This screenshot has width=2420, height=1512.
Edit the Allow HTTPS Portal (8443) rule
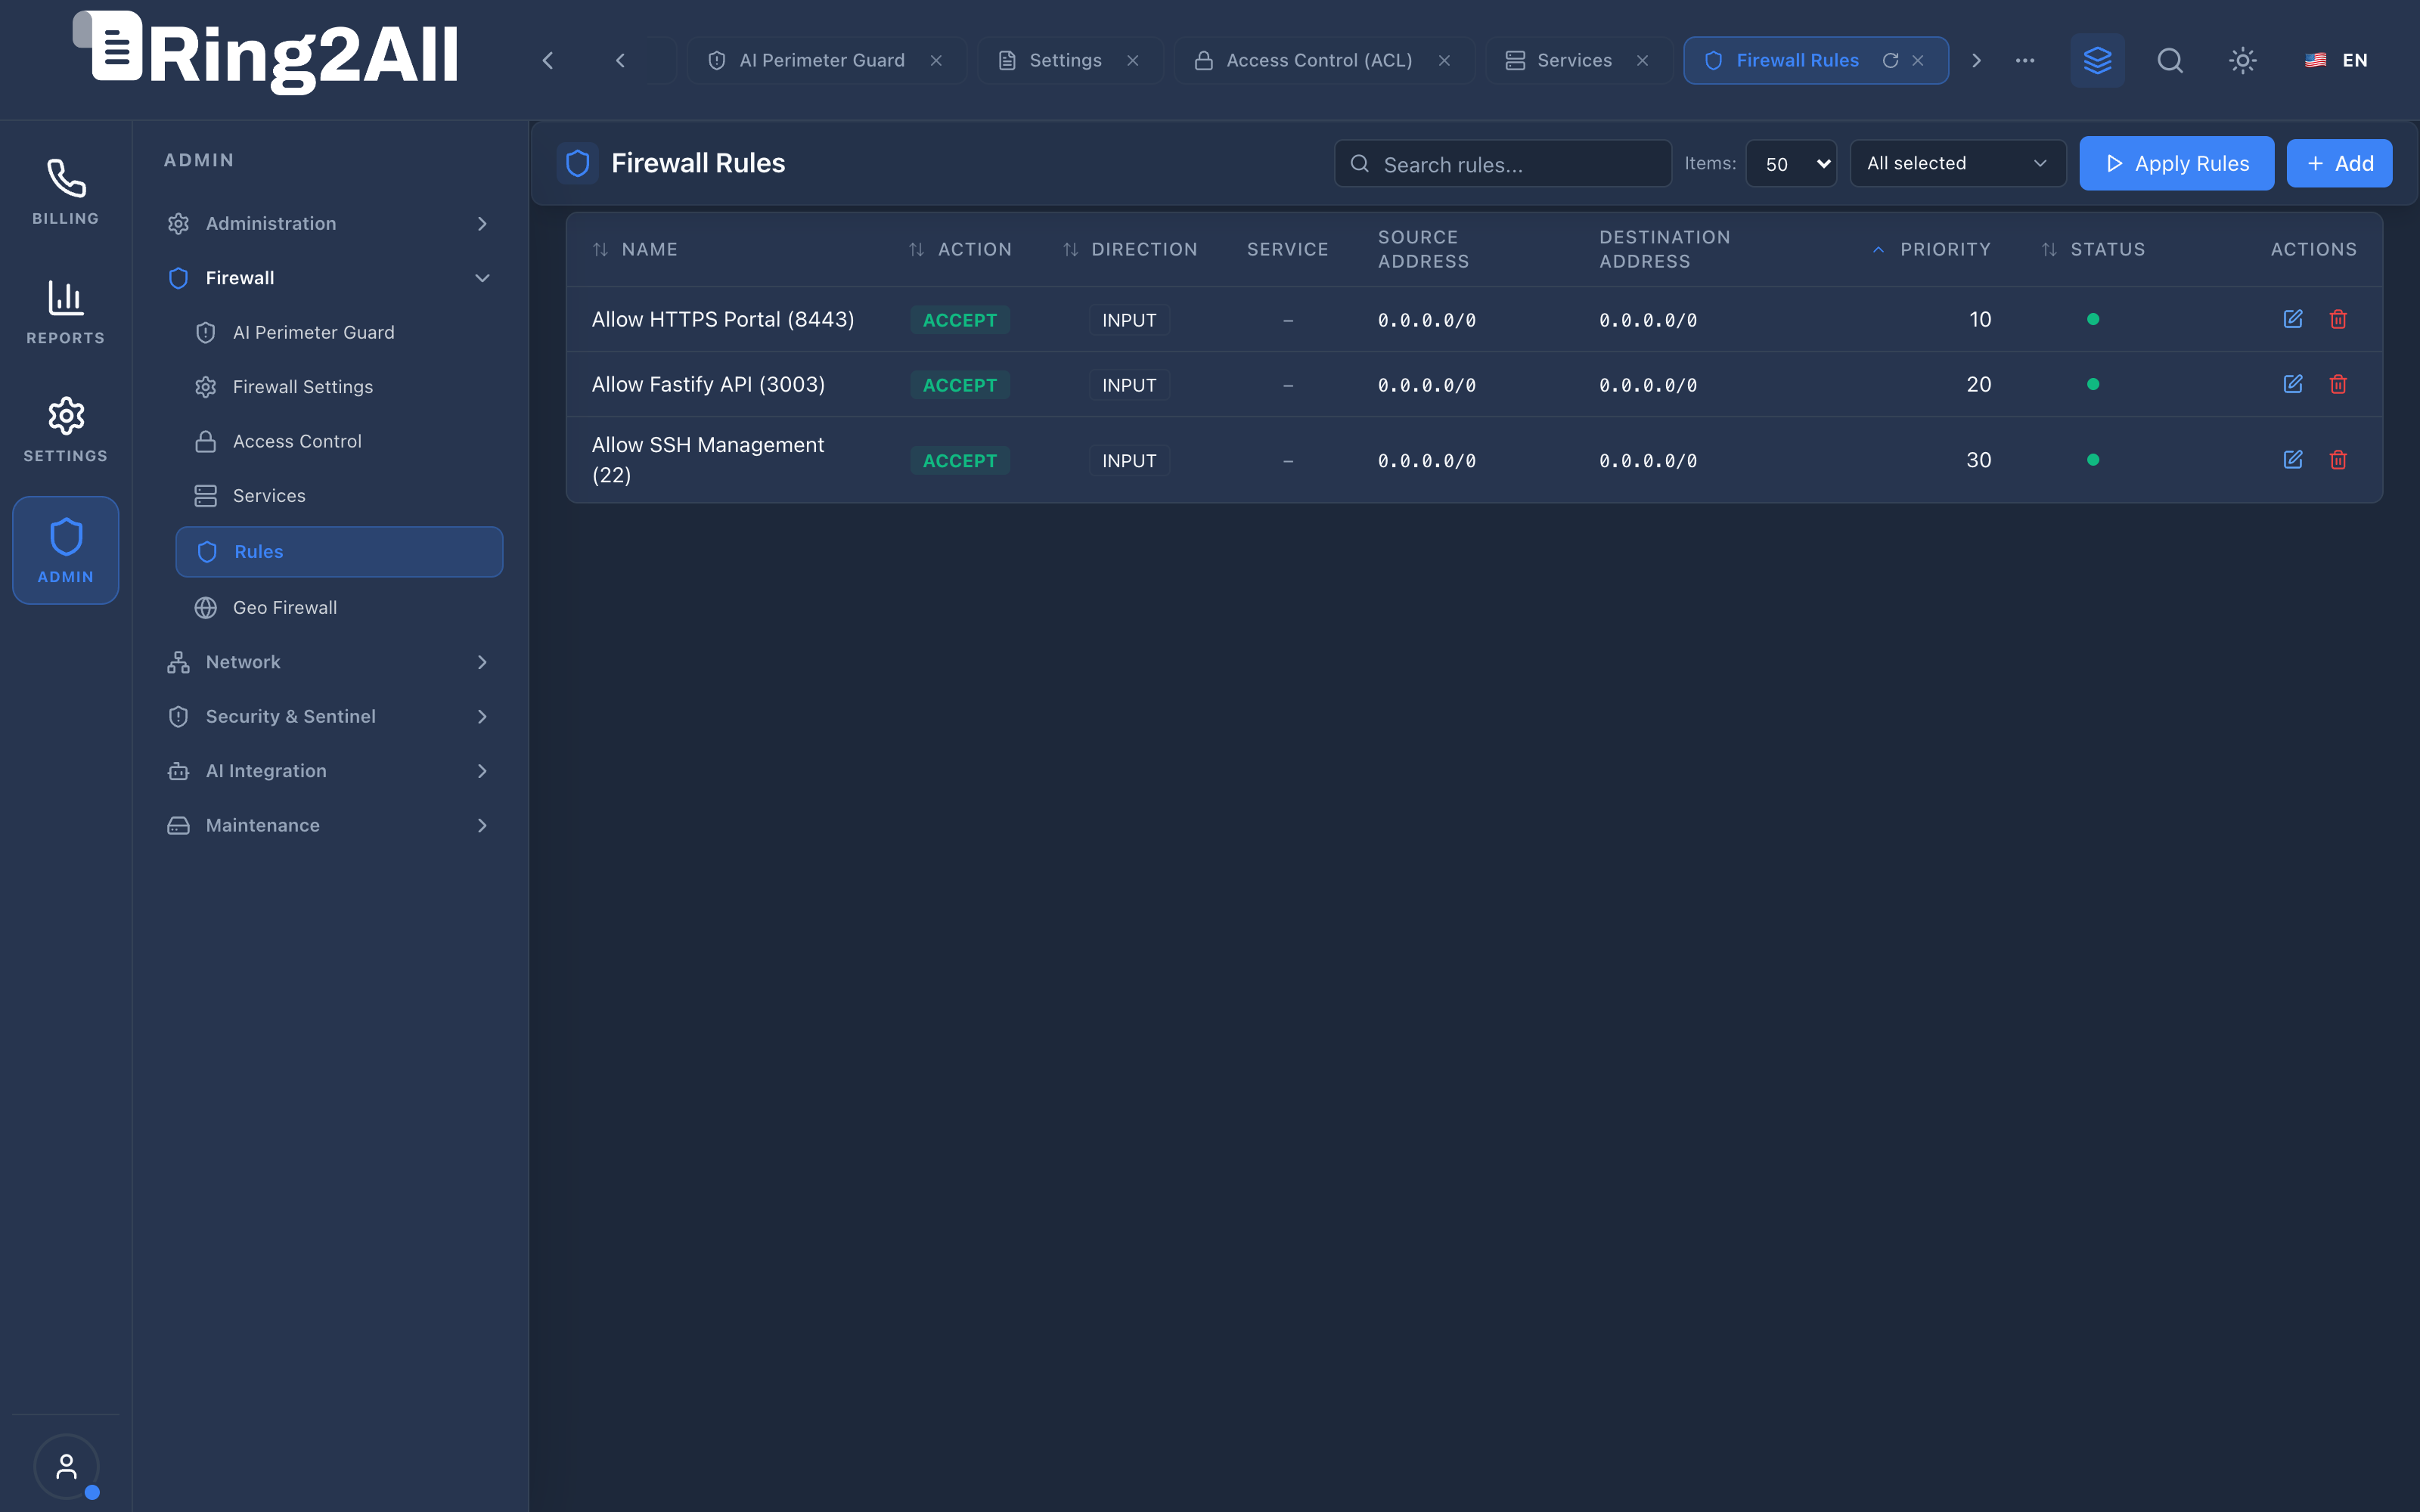pos(2292,319)
